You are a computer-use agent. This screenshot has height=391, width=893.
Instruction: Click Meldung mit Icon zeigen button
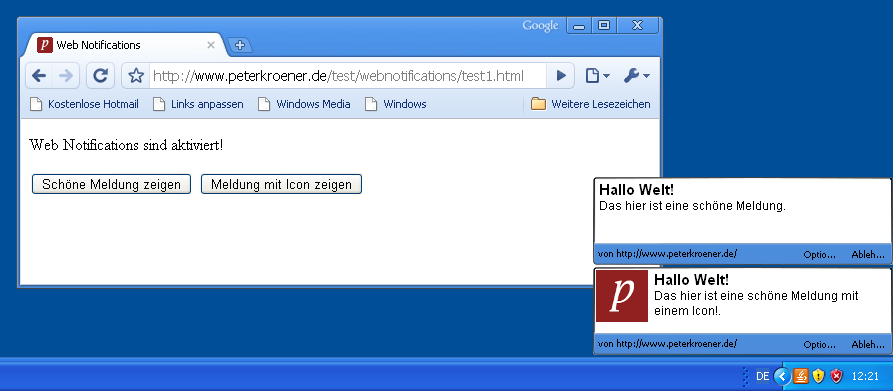[281, 184]
